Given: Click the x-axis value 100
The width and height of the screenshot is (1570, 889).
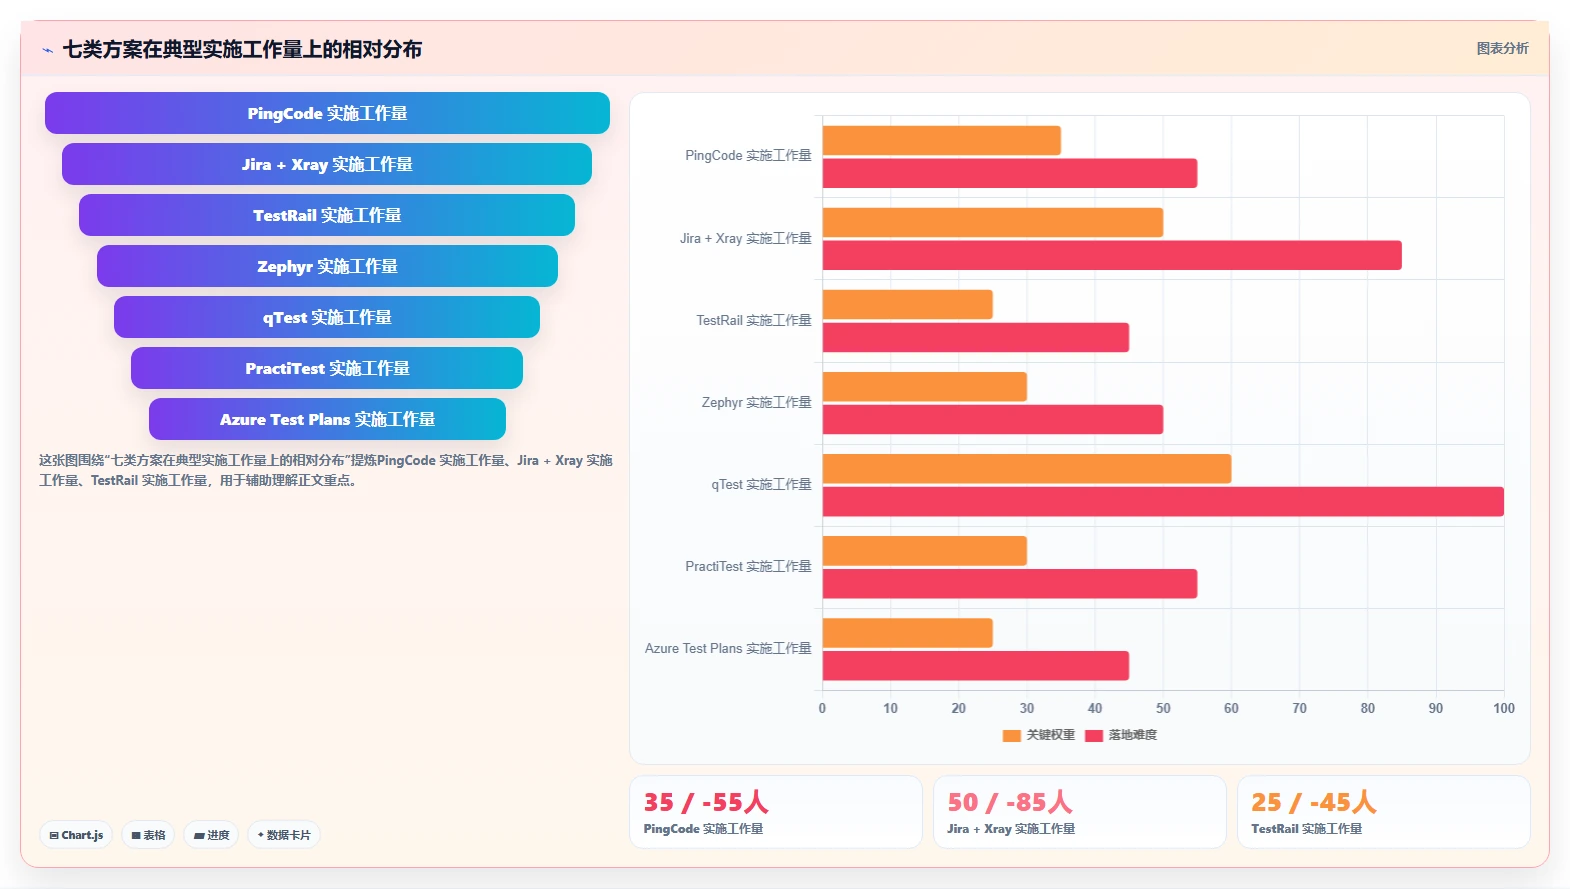Looking at the screenshot, I should 1504,708.
